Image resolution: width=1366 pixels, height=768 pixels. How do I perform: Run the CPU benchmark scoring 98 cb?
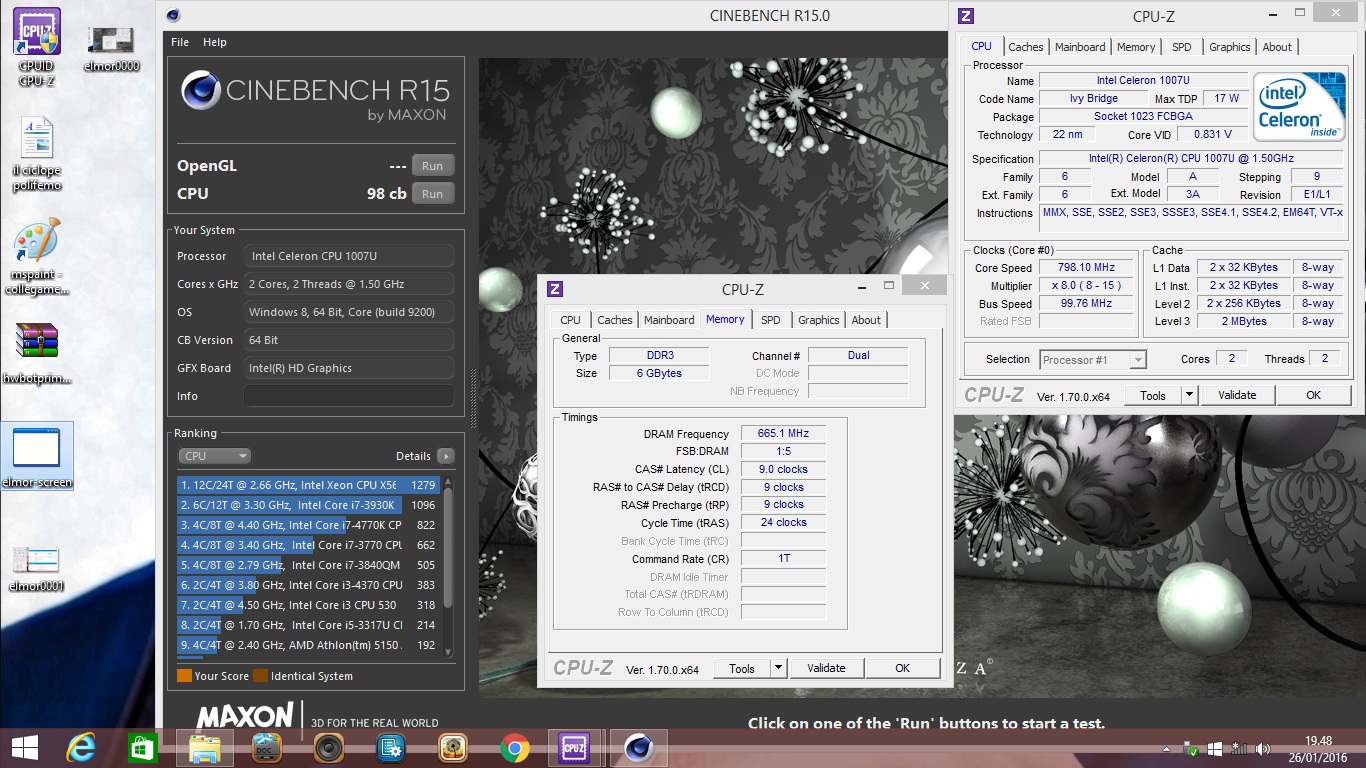[x=432, y=194]
